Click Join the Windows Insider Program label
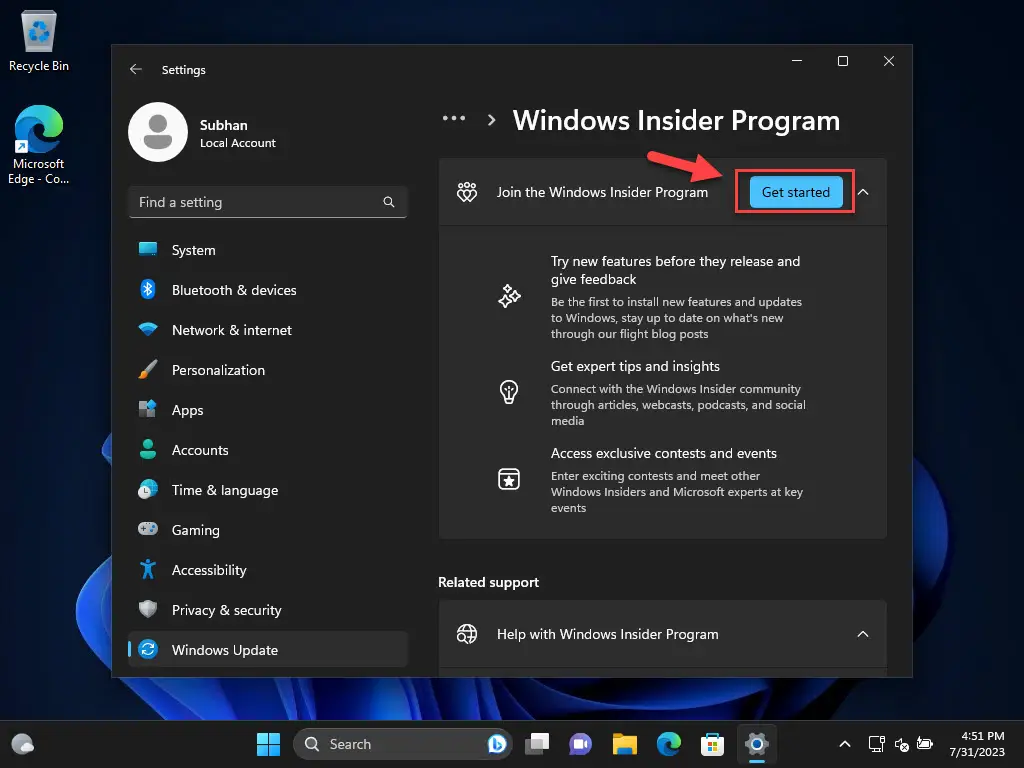The width and height of the screenshot is (1024, 768). pos(602,192)
